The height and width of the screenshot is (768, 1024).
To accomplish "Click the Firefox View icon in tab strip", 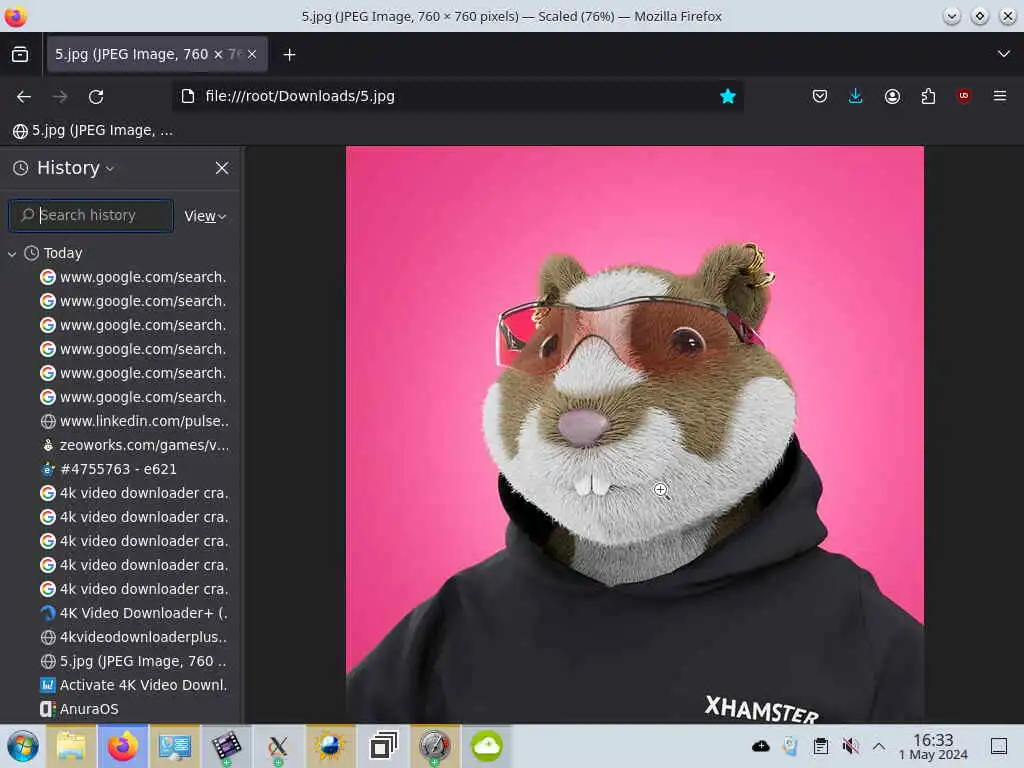I will pos(20,54).
